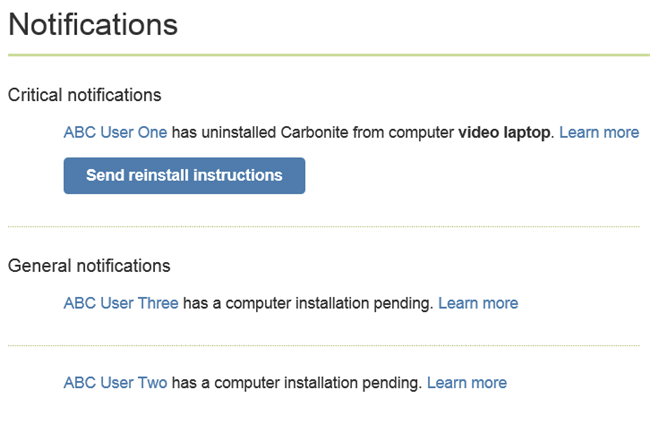Open the ABC User Three profile link
This screenshot has width=650, height=423.
(121, 302)
